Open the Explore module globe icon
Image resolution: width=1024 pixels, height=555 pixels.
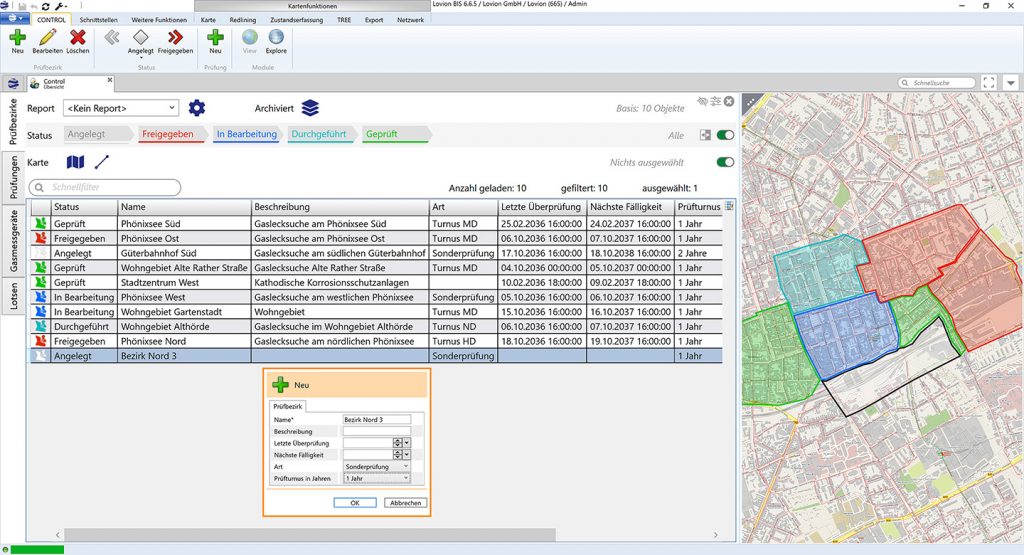point(276,38)
